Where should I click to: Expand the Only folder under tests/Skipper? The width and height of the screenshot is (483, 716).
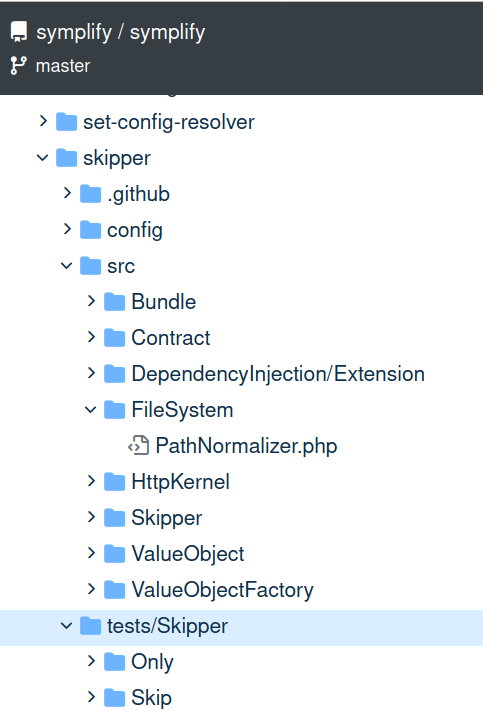tap(91, 661)
